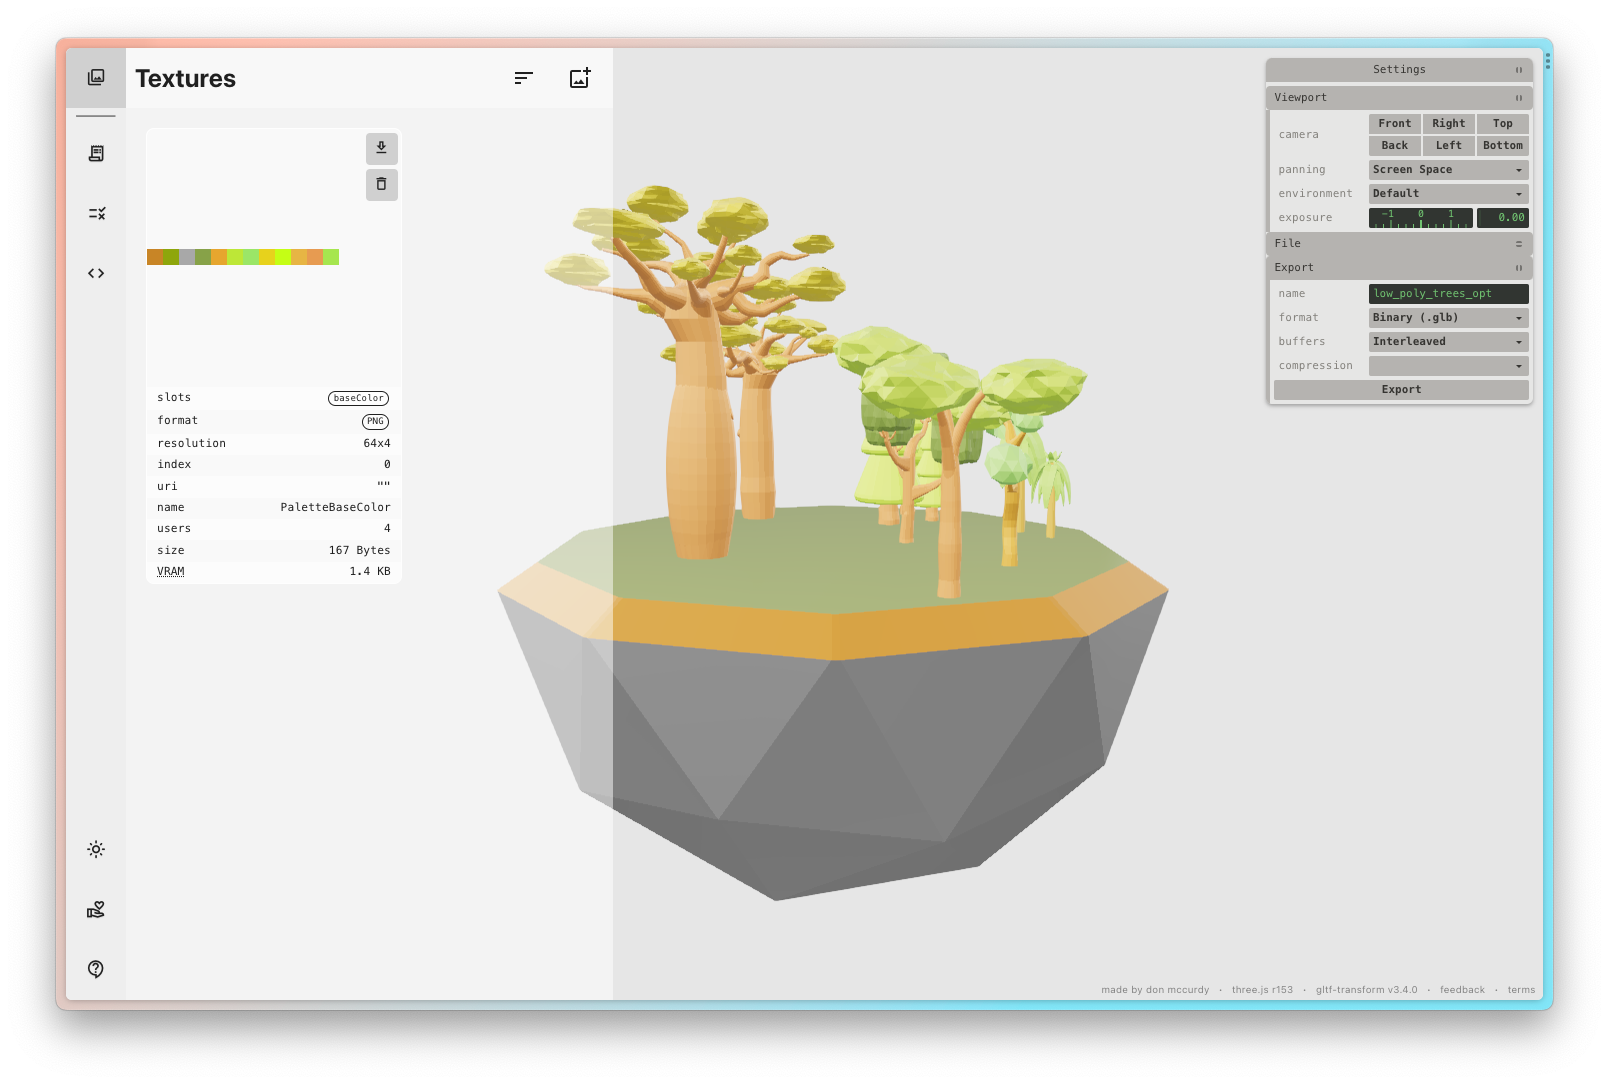The width and height of the screenshot is (1609, 1084).
Task: Open the help question mark icon
Action: point(96,969)
